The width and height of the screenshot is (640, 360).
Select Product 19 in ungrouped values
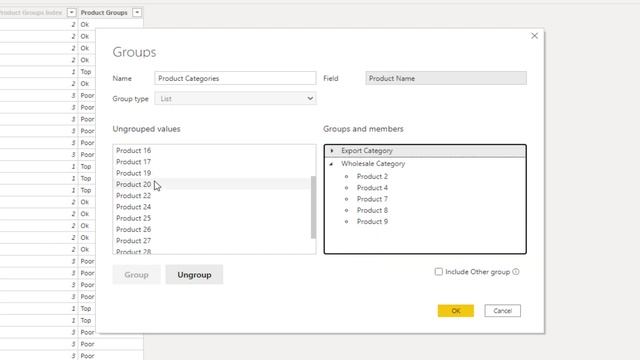point(211,173)
